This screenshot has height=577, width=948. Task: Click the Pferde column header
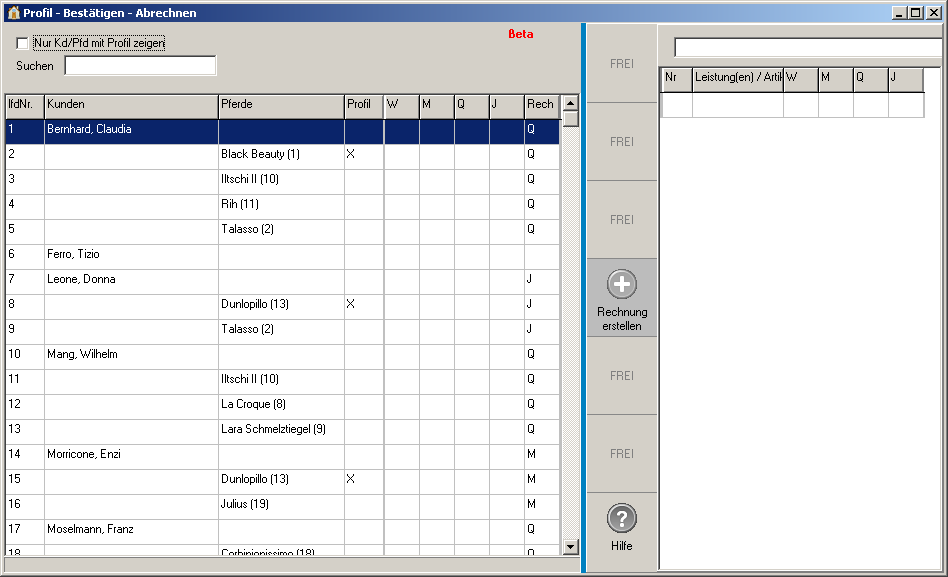280,105
